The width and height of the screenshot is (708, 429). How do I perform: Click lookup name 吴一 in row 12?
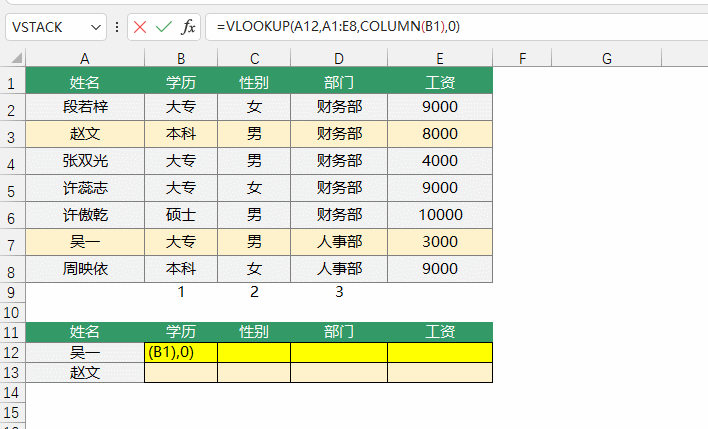[85, 352]
